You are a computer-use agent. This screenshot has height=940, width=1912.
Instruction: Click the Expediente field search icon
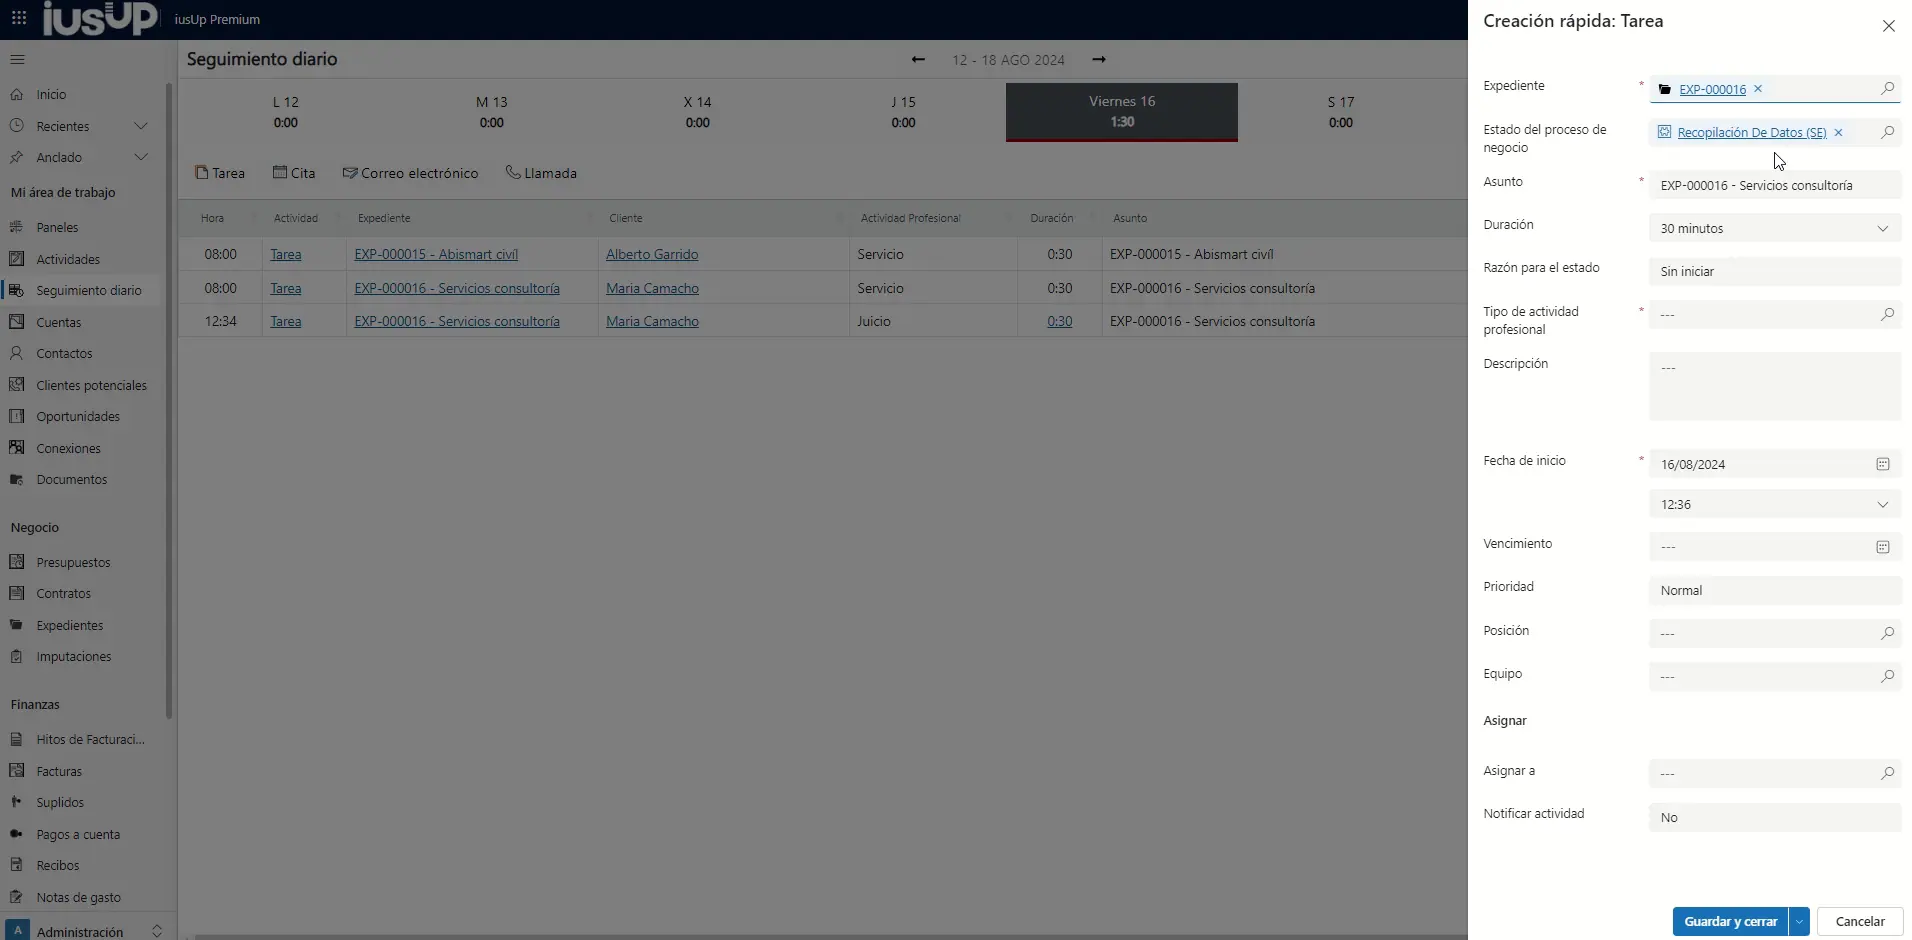click(1887, 89)
